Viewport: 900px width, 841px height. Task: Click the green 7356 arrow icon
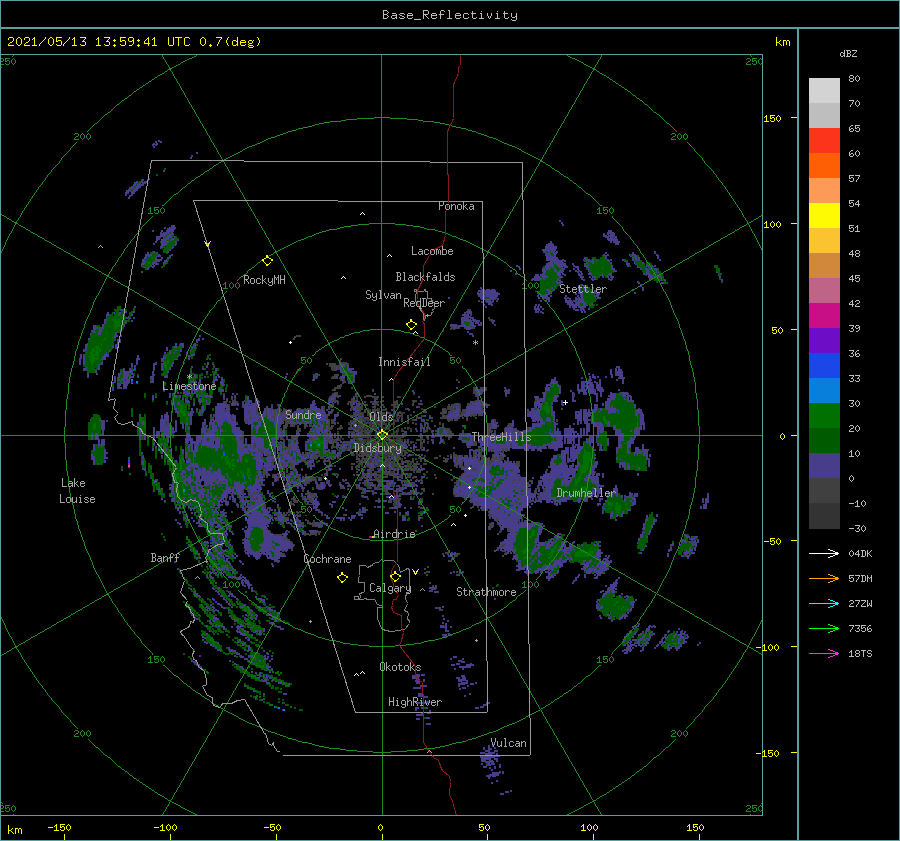tap(824, 629)
